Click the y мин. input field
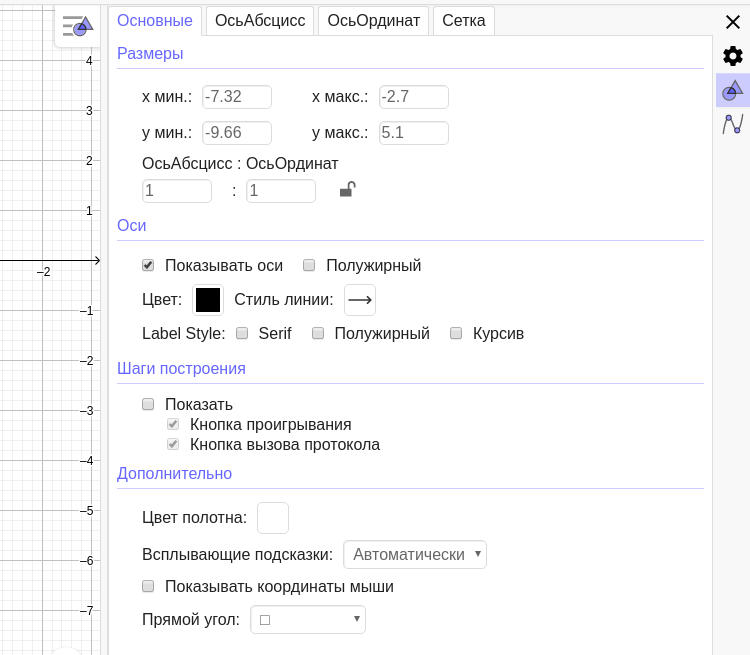 [x=237, y=133]
